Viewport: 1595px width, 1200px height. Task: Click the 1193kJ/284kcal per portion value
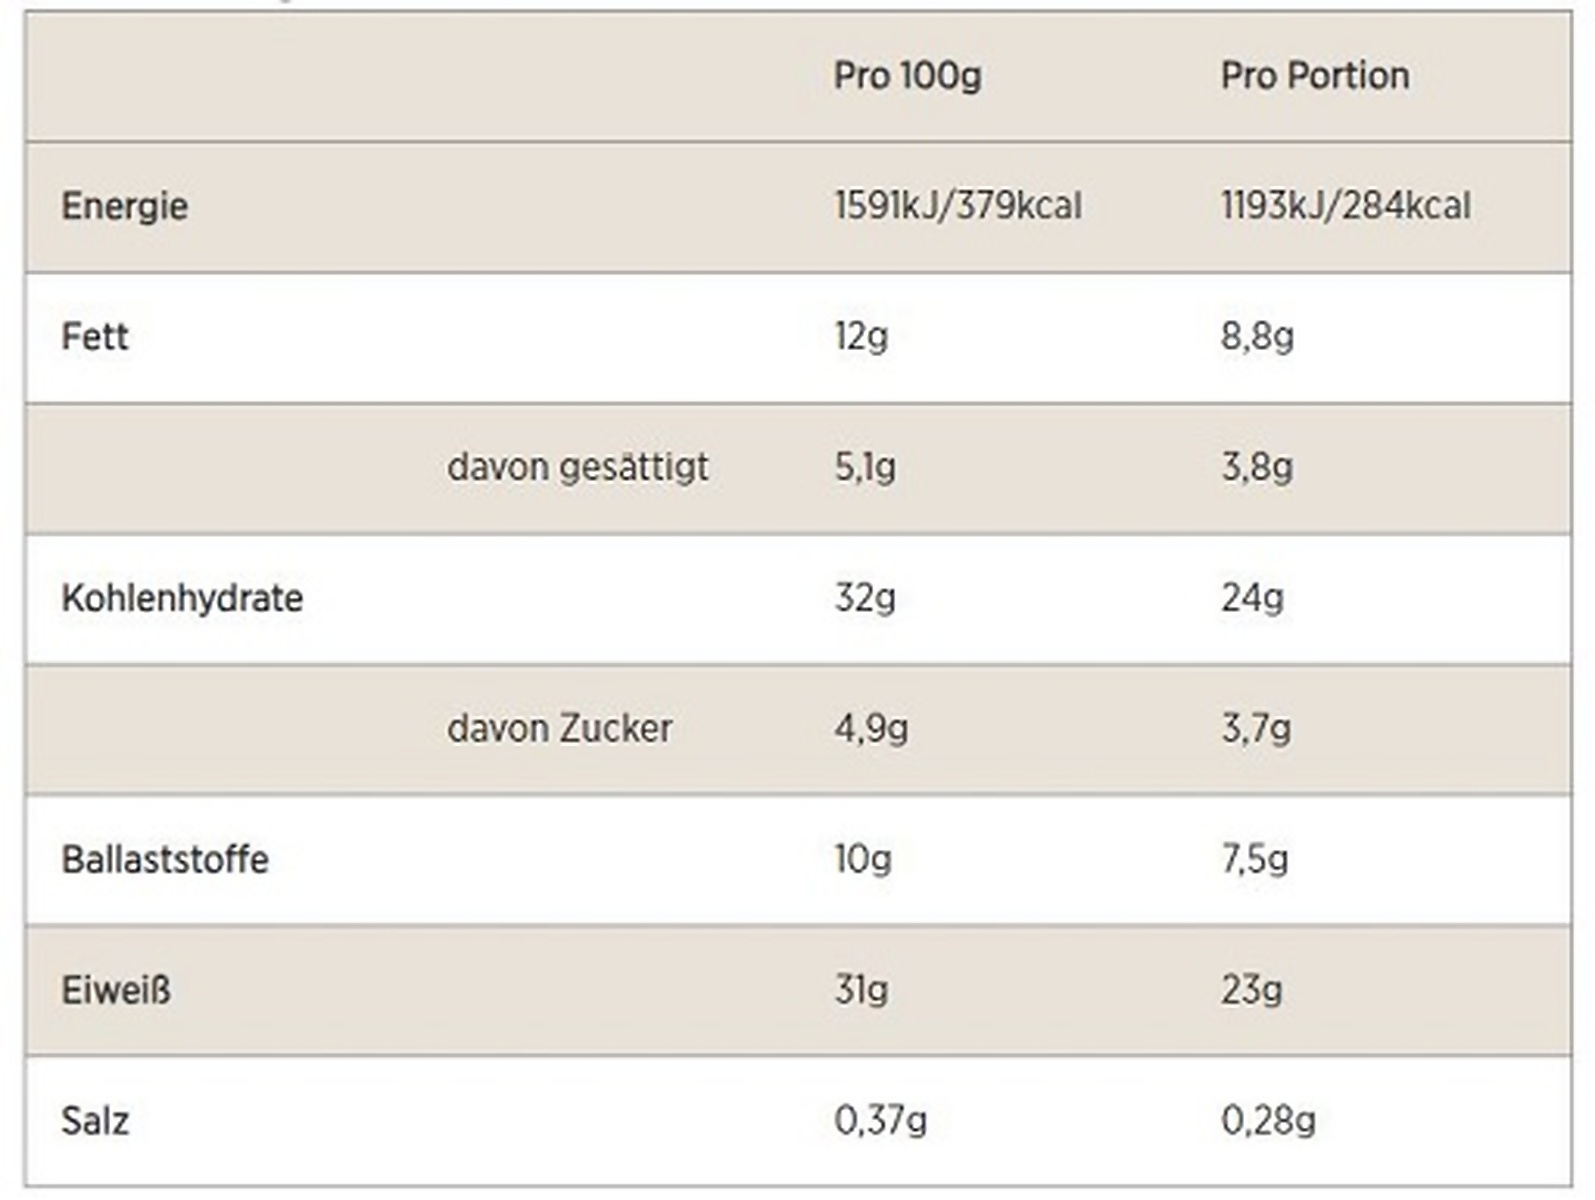(1345, 206)
